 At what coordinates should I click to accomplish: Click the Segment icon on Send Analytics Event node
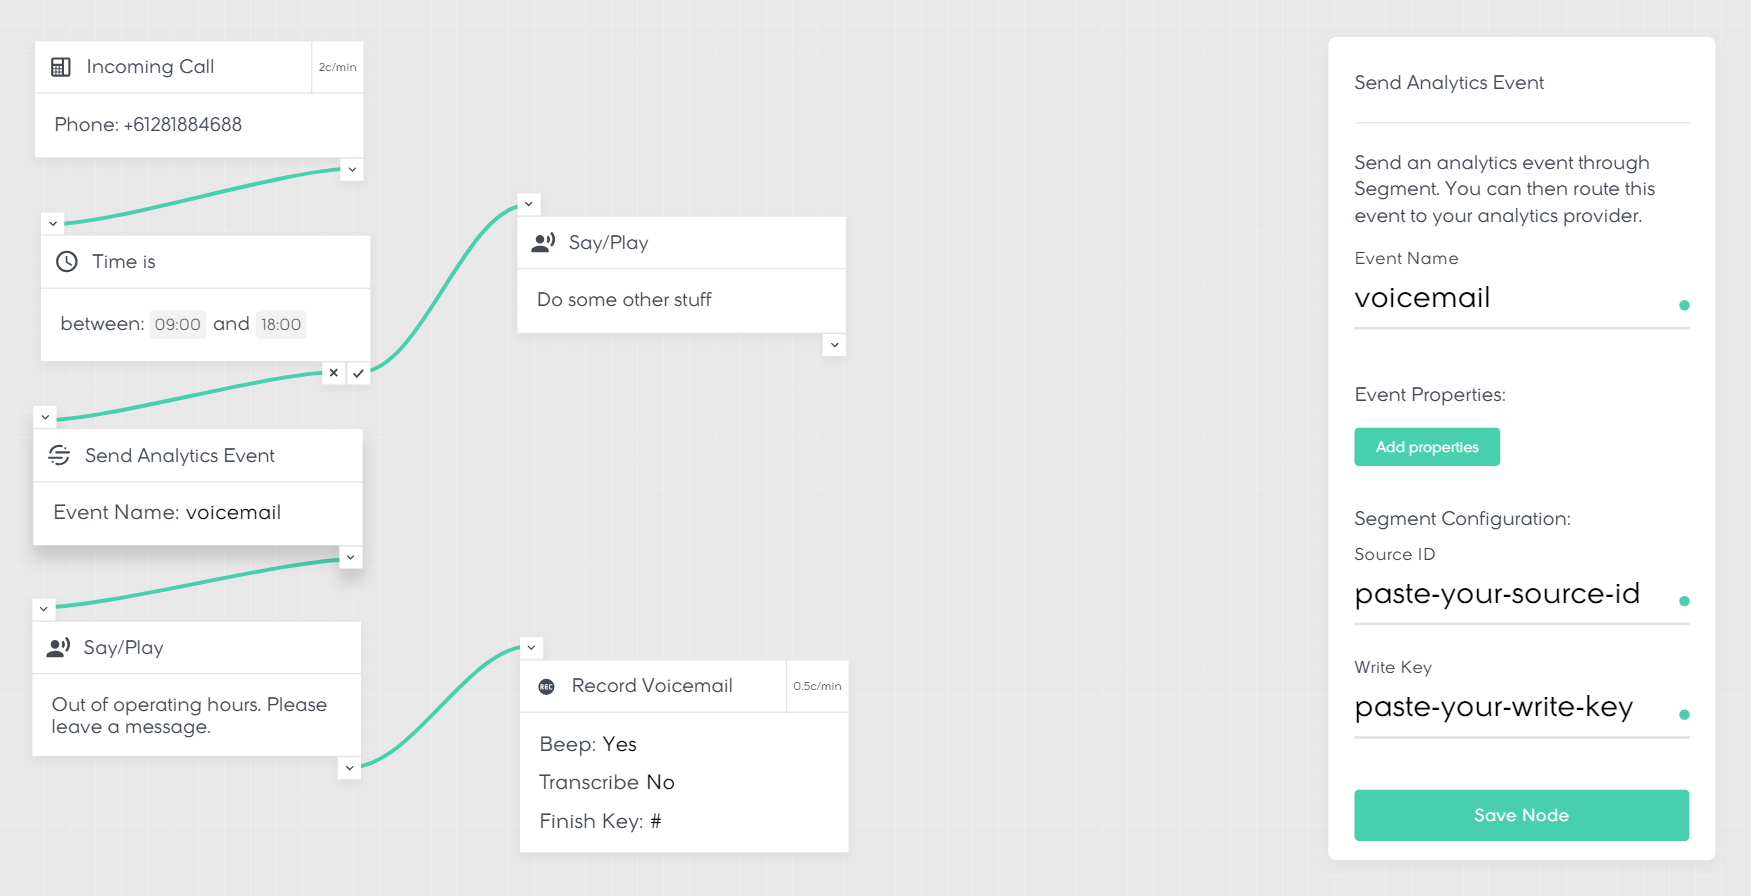[59, 456]
